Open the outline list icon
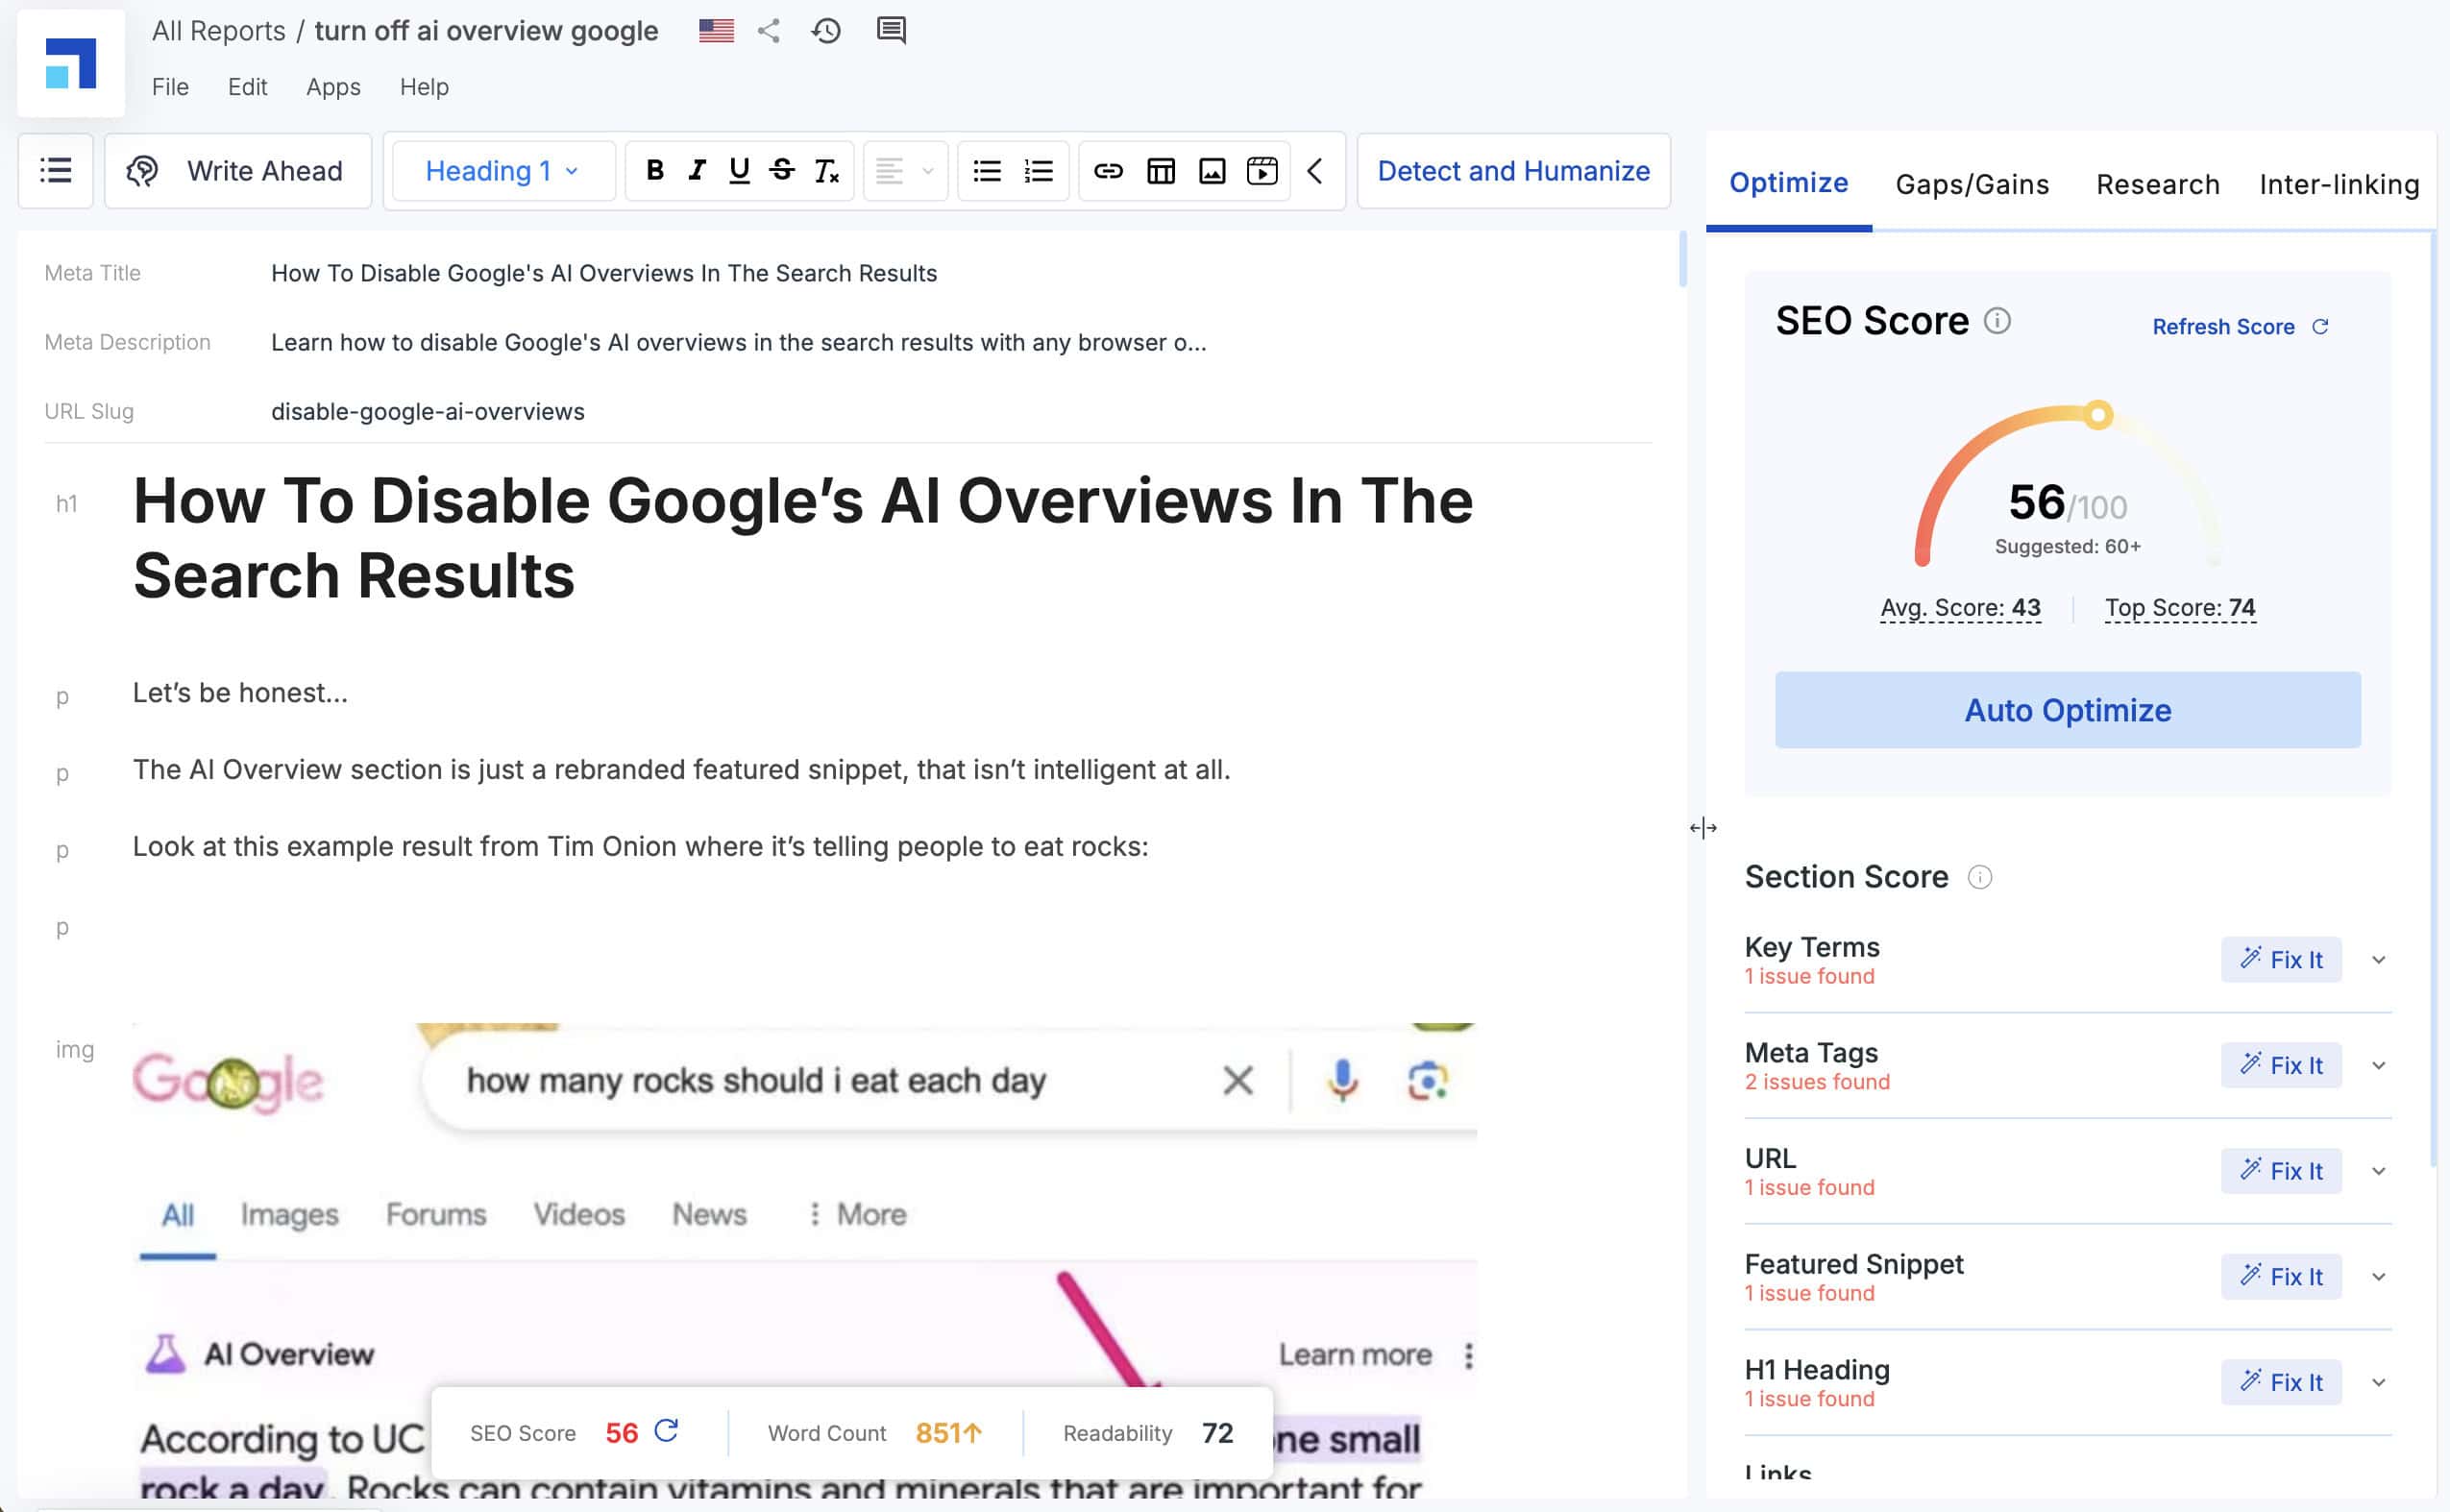This screenshot has height=1512, width=2450. click(56, 171)
